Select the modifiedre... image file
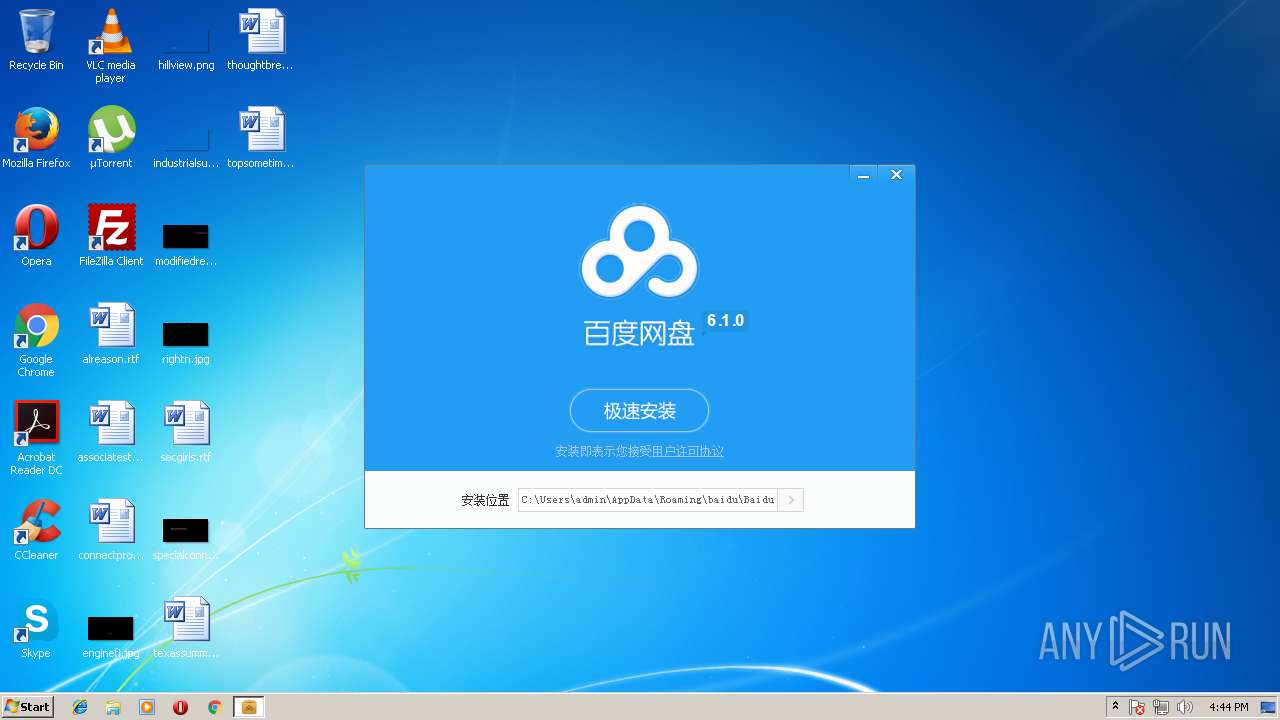This screenshot has width=1280, height=720. click(186, 244)
